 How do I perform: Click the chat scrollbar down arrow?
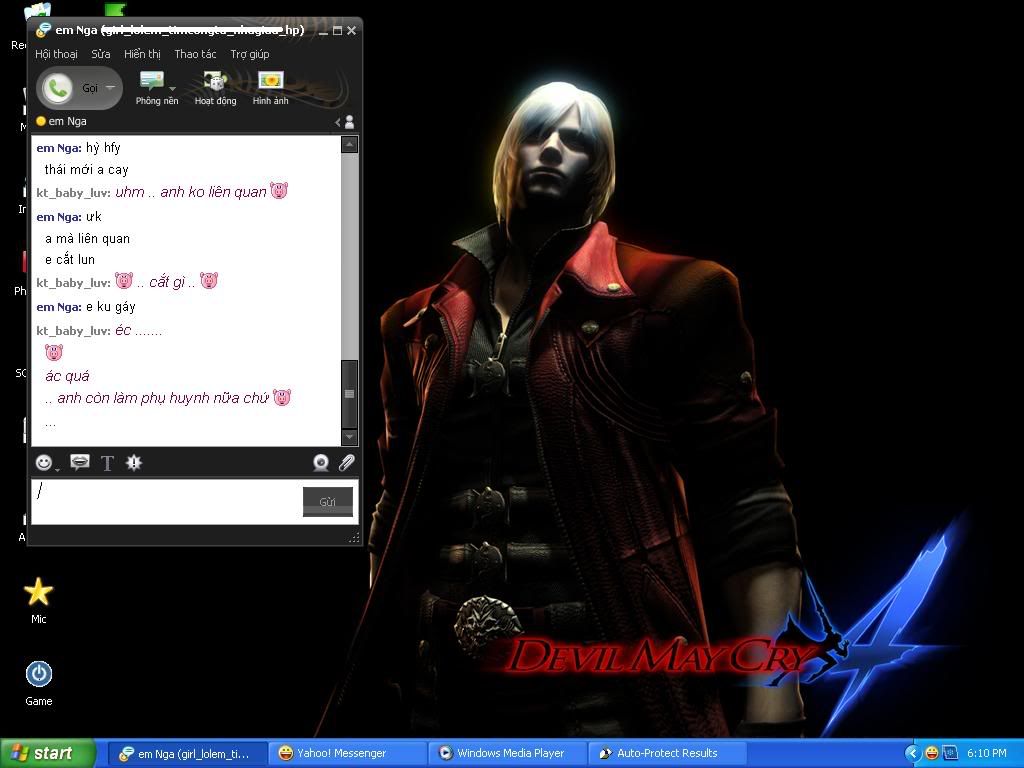pyautogui.click(x=349, y=437)
